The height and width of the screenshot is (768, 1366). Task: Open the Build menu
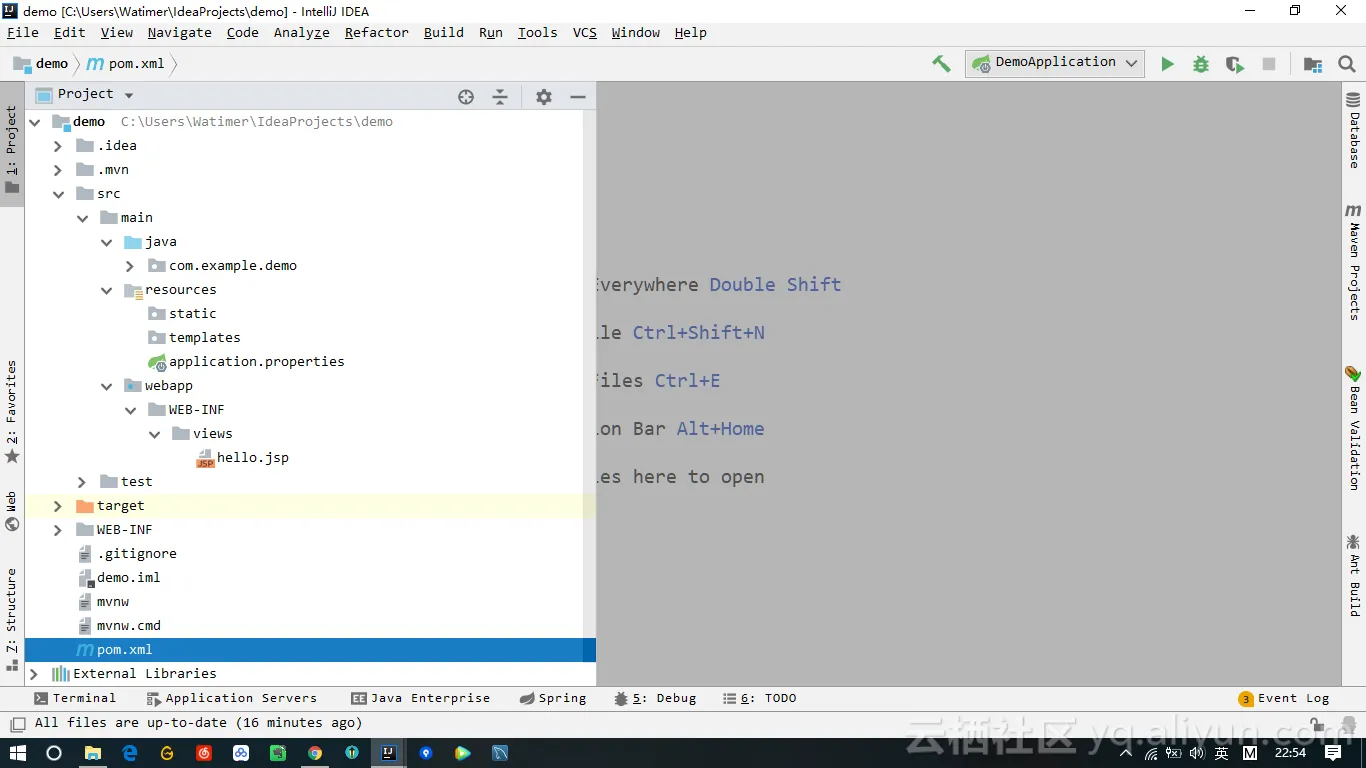click(443, 32)
